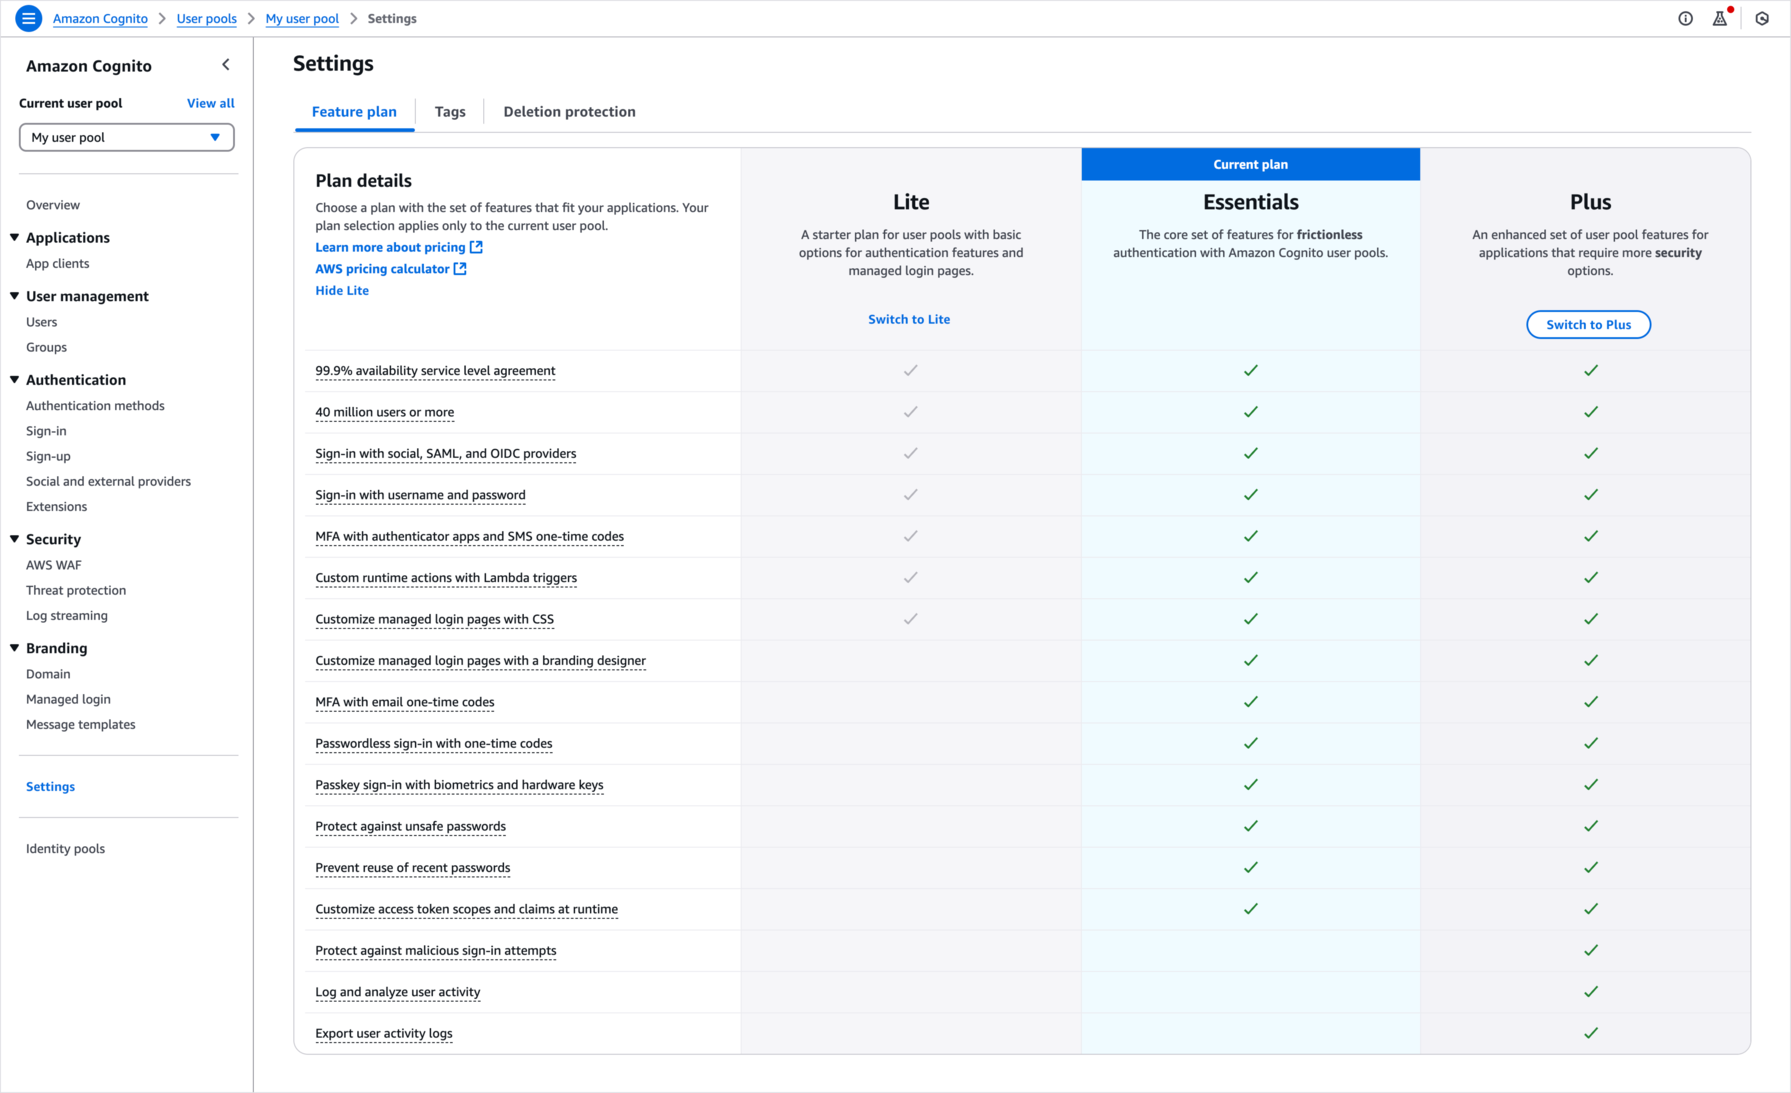Click Passkey sign-in with biometrics and hardware keys

click(x=460, y=785)
